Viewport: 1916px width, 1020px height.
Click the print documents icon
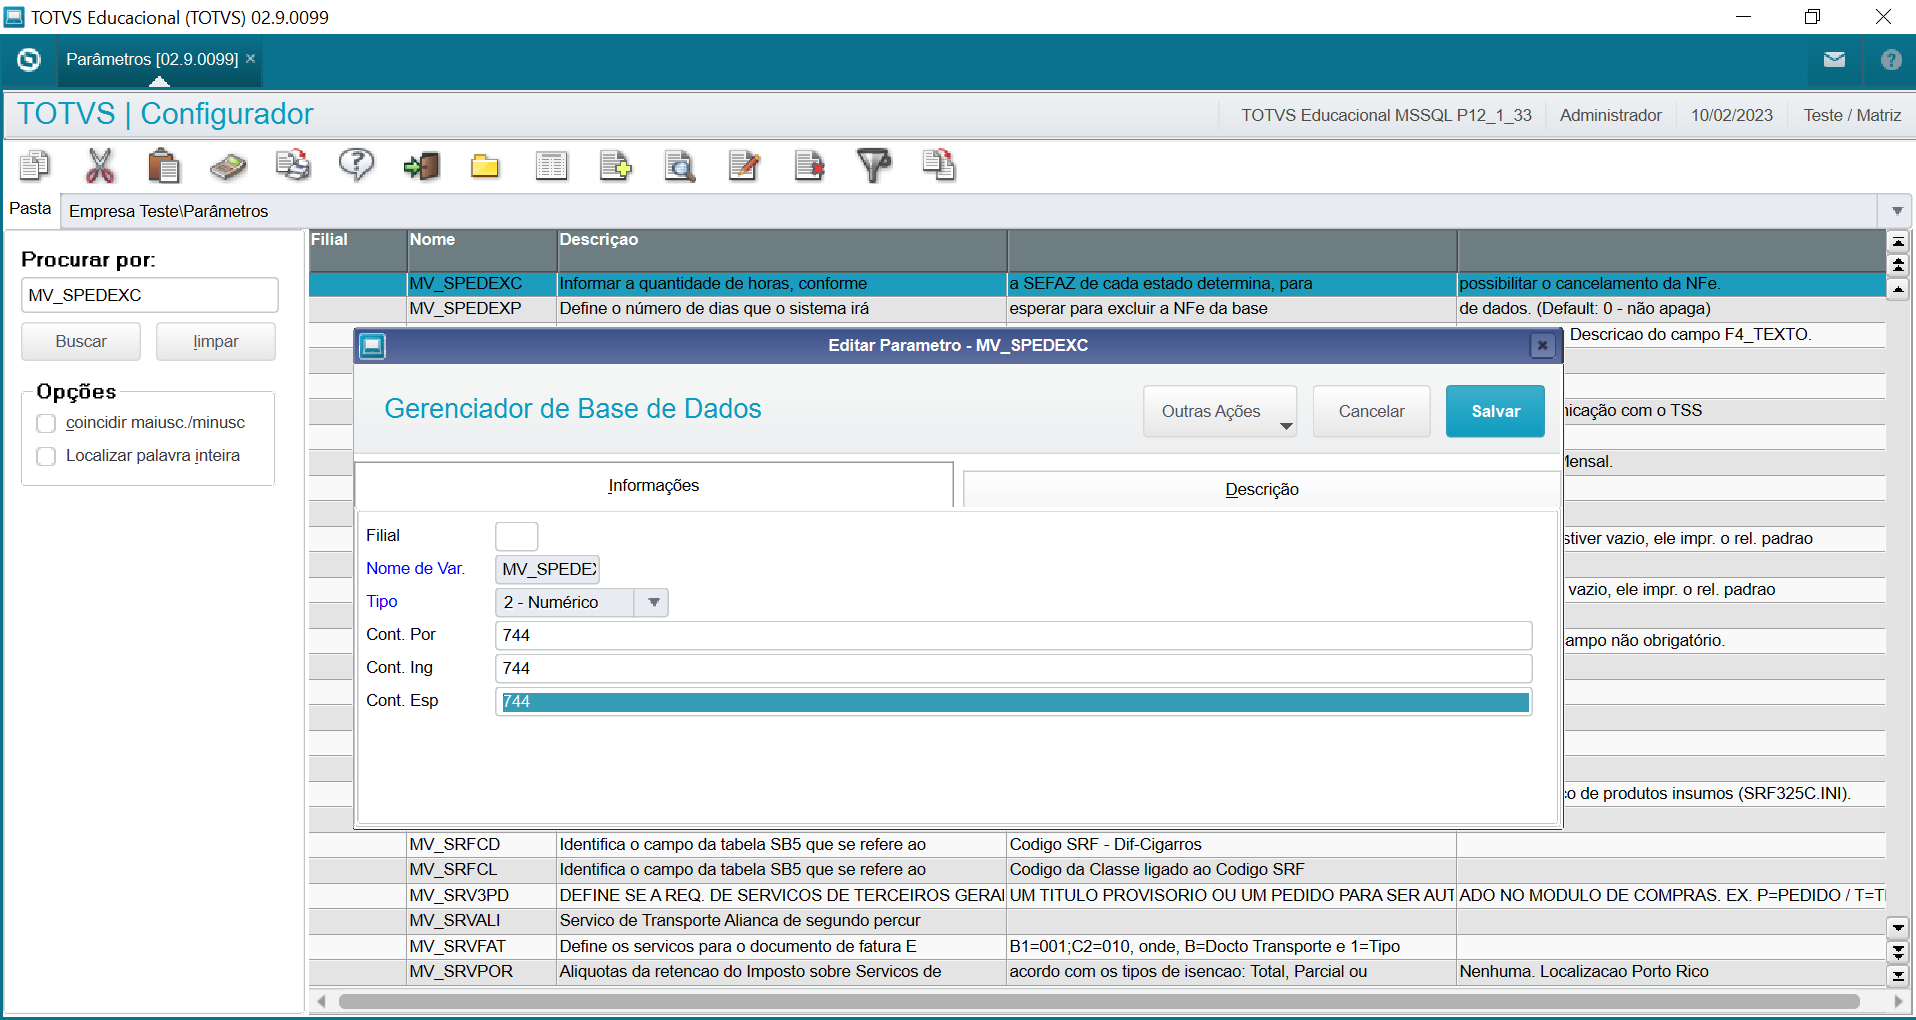click(x=293, y=165)
